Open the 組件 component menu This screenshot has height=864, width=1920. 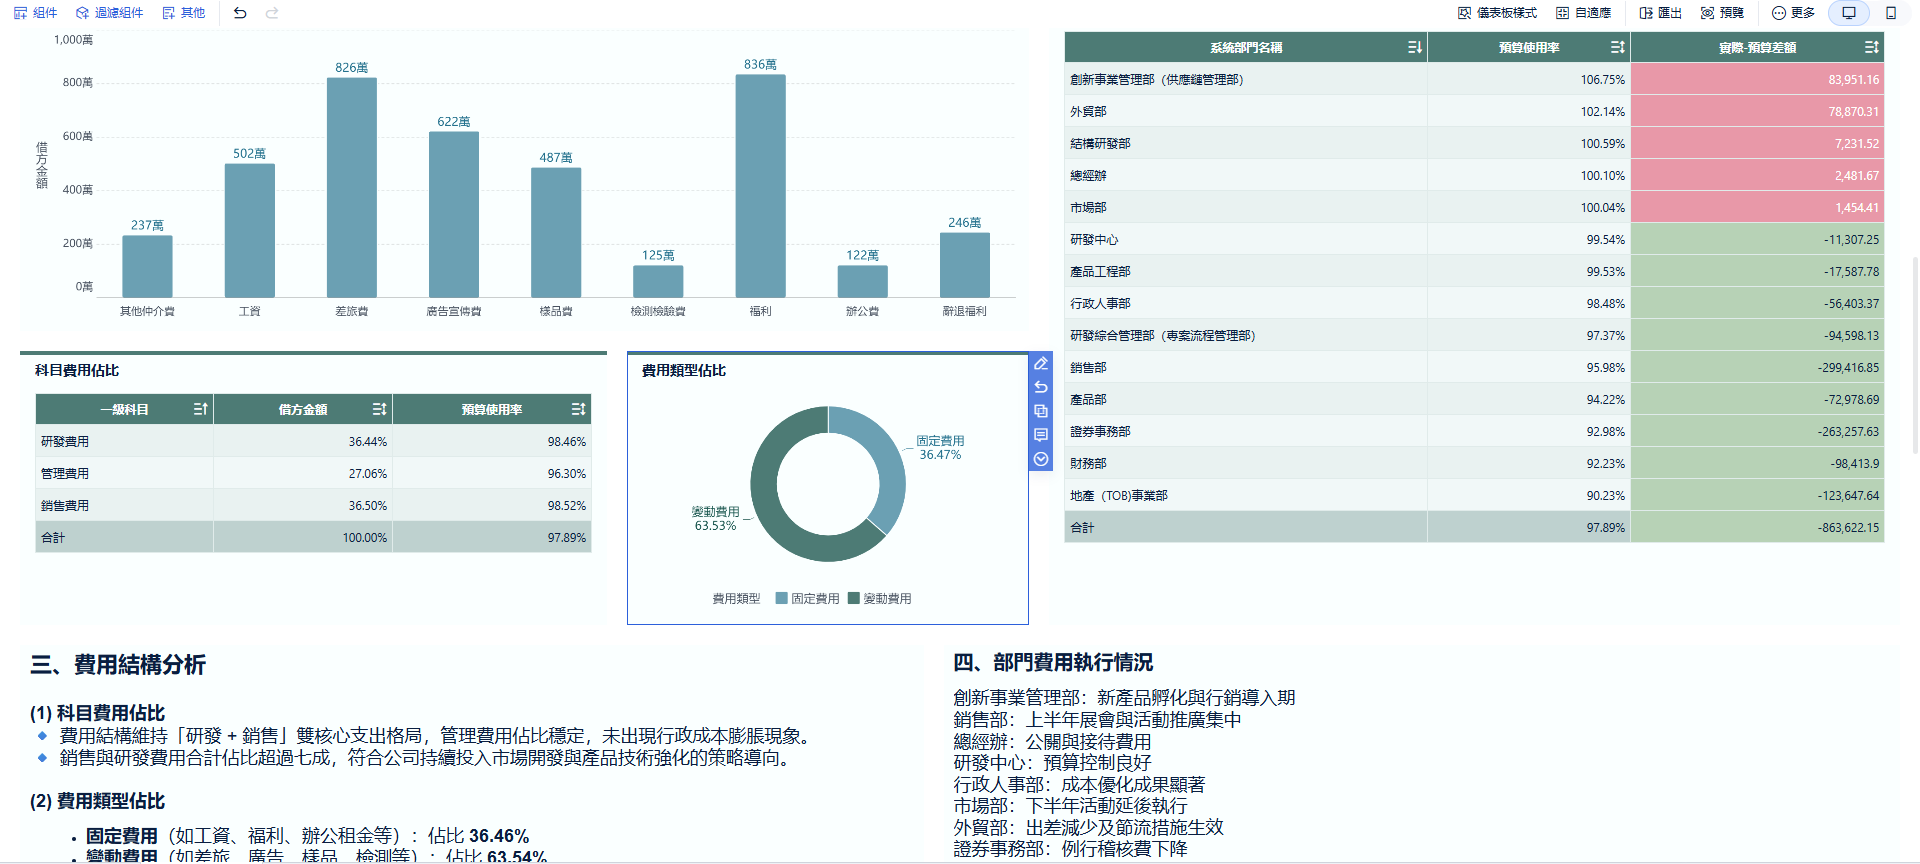click(35, 13)
